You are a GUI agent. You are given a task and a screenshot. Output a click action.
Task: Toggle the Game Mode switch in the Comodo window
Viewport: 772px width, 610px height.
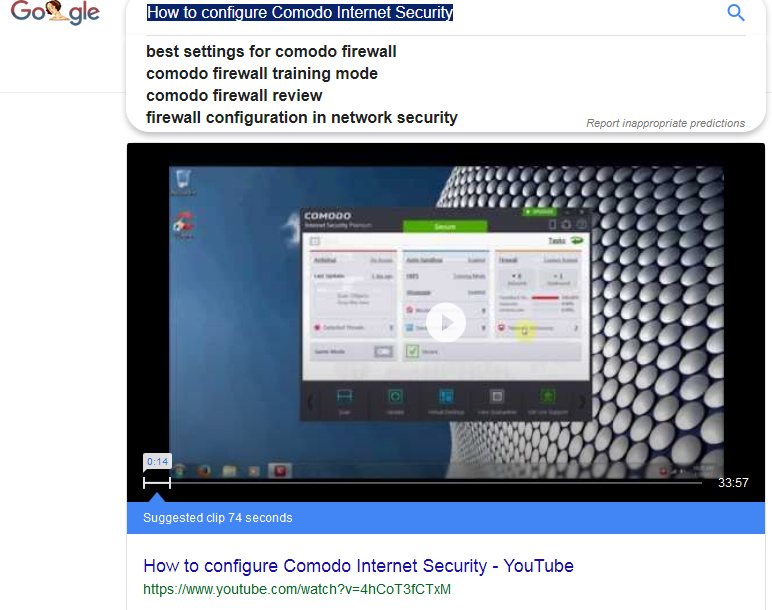tap(384, 352)
